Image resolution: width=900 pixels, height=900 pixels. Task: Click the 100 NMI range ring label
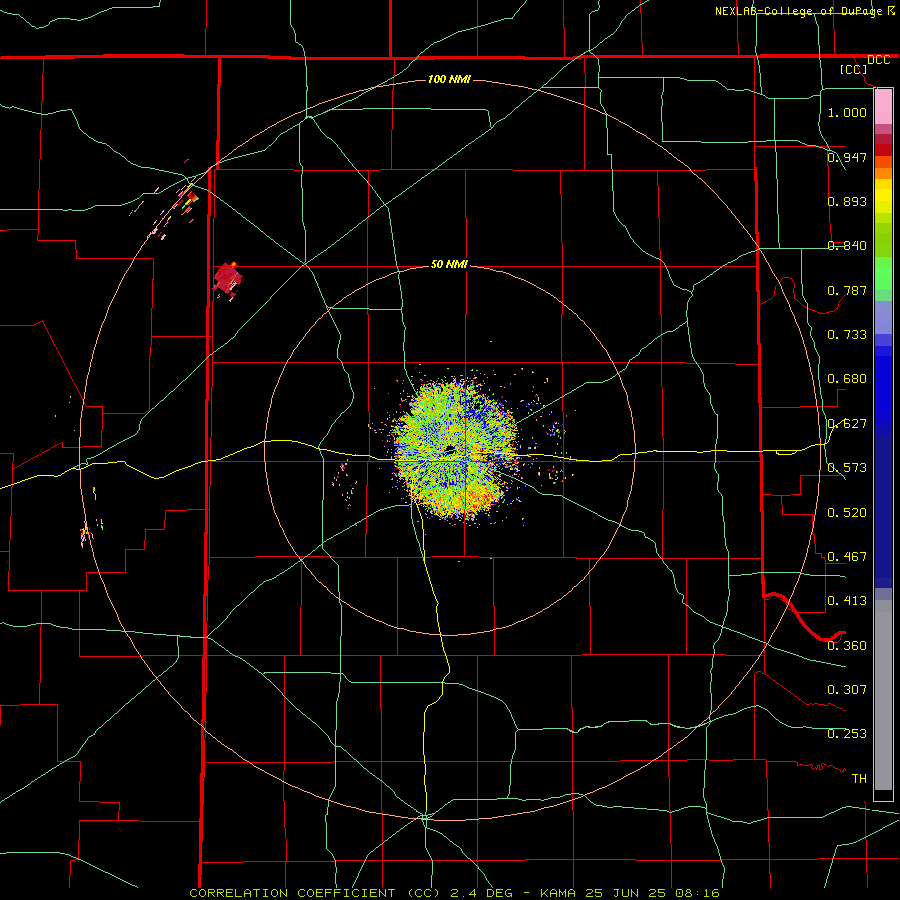(x=449, y=79)
